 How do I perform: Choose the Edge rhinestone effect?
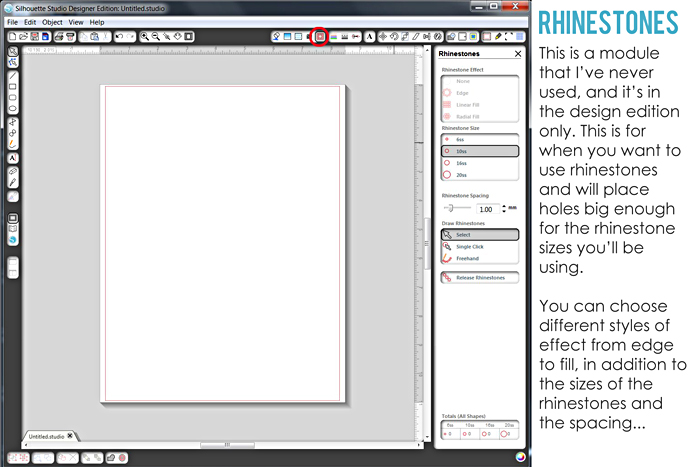tap(479, 93)
